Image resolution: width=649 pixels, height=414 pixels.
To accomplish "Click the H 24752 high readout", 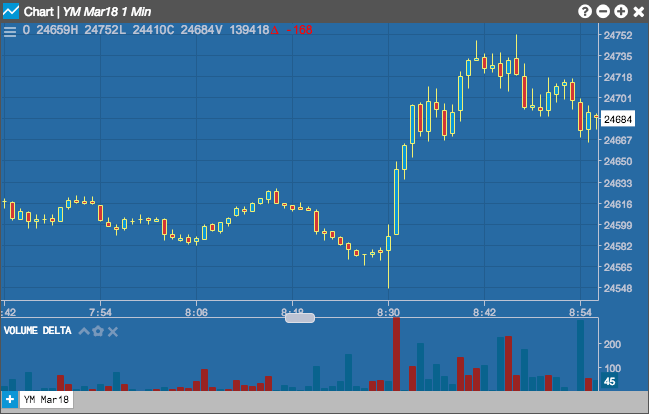I will click(95, 30).
